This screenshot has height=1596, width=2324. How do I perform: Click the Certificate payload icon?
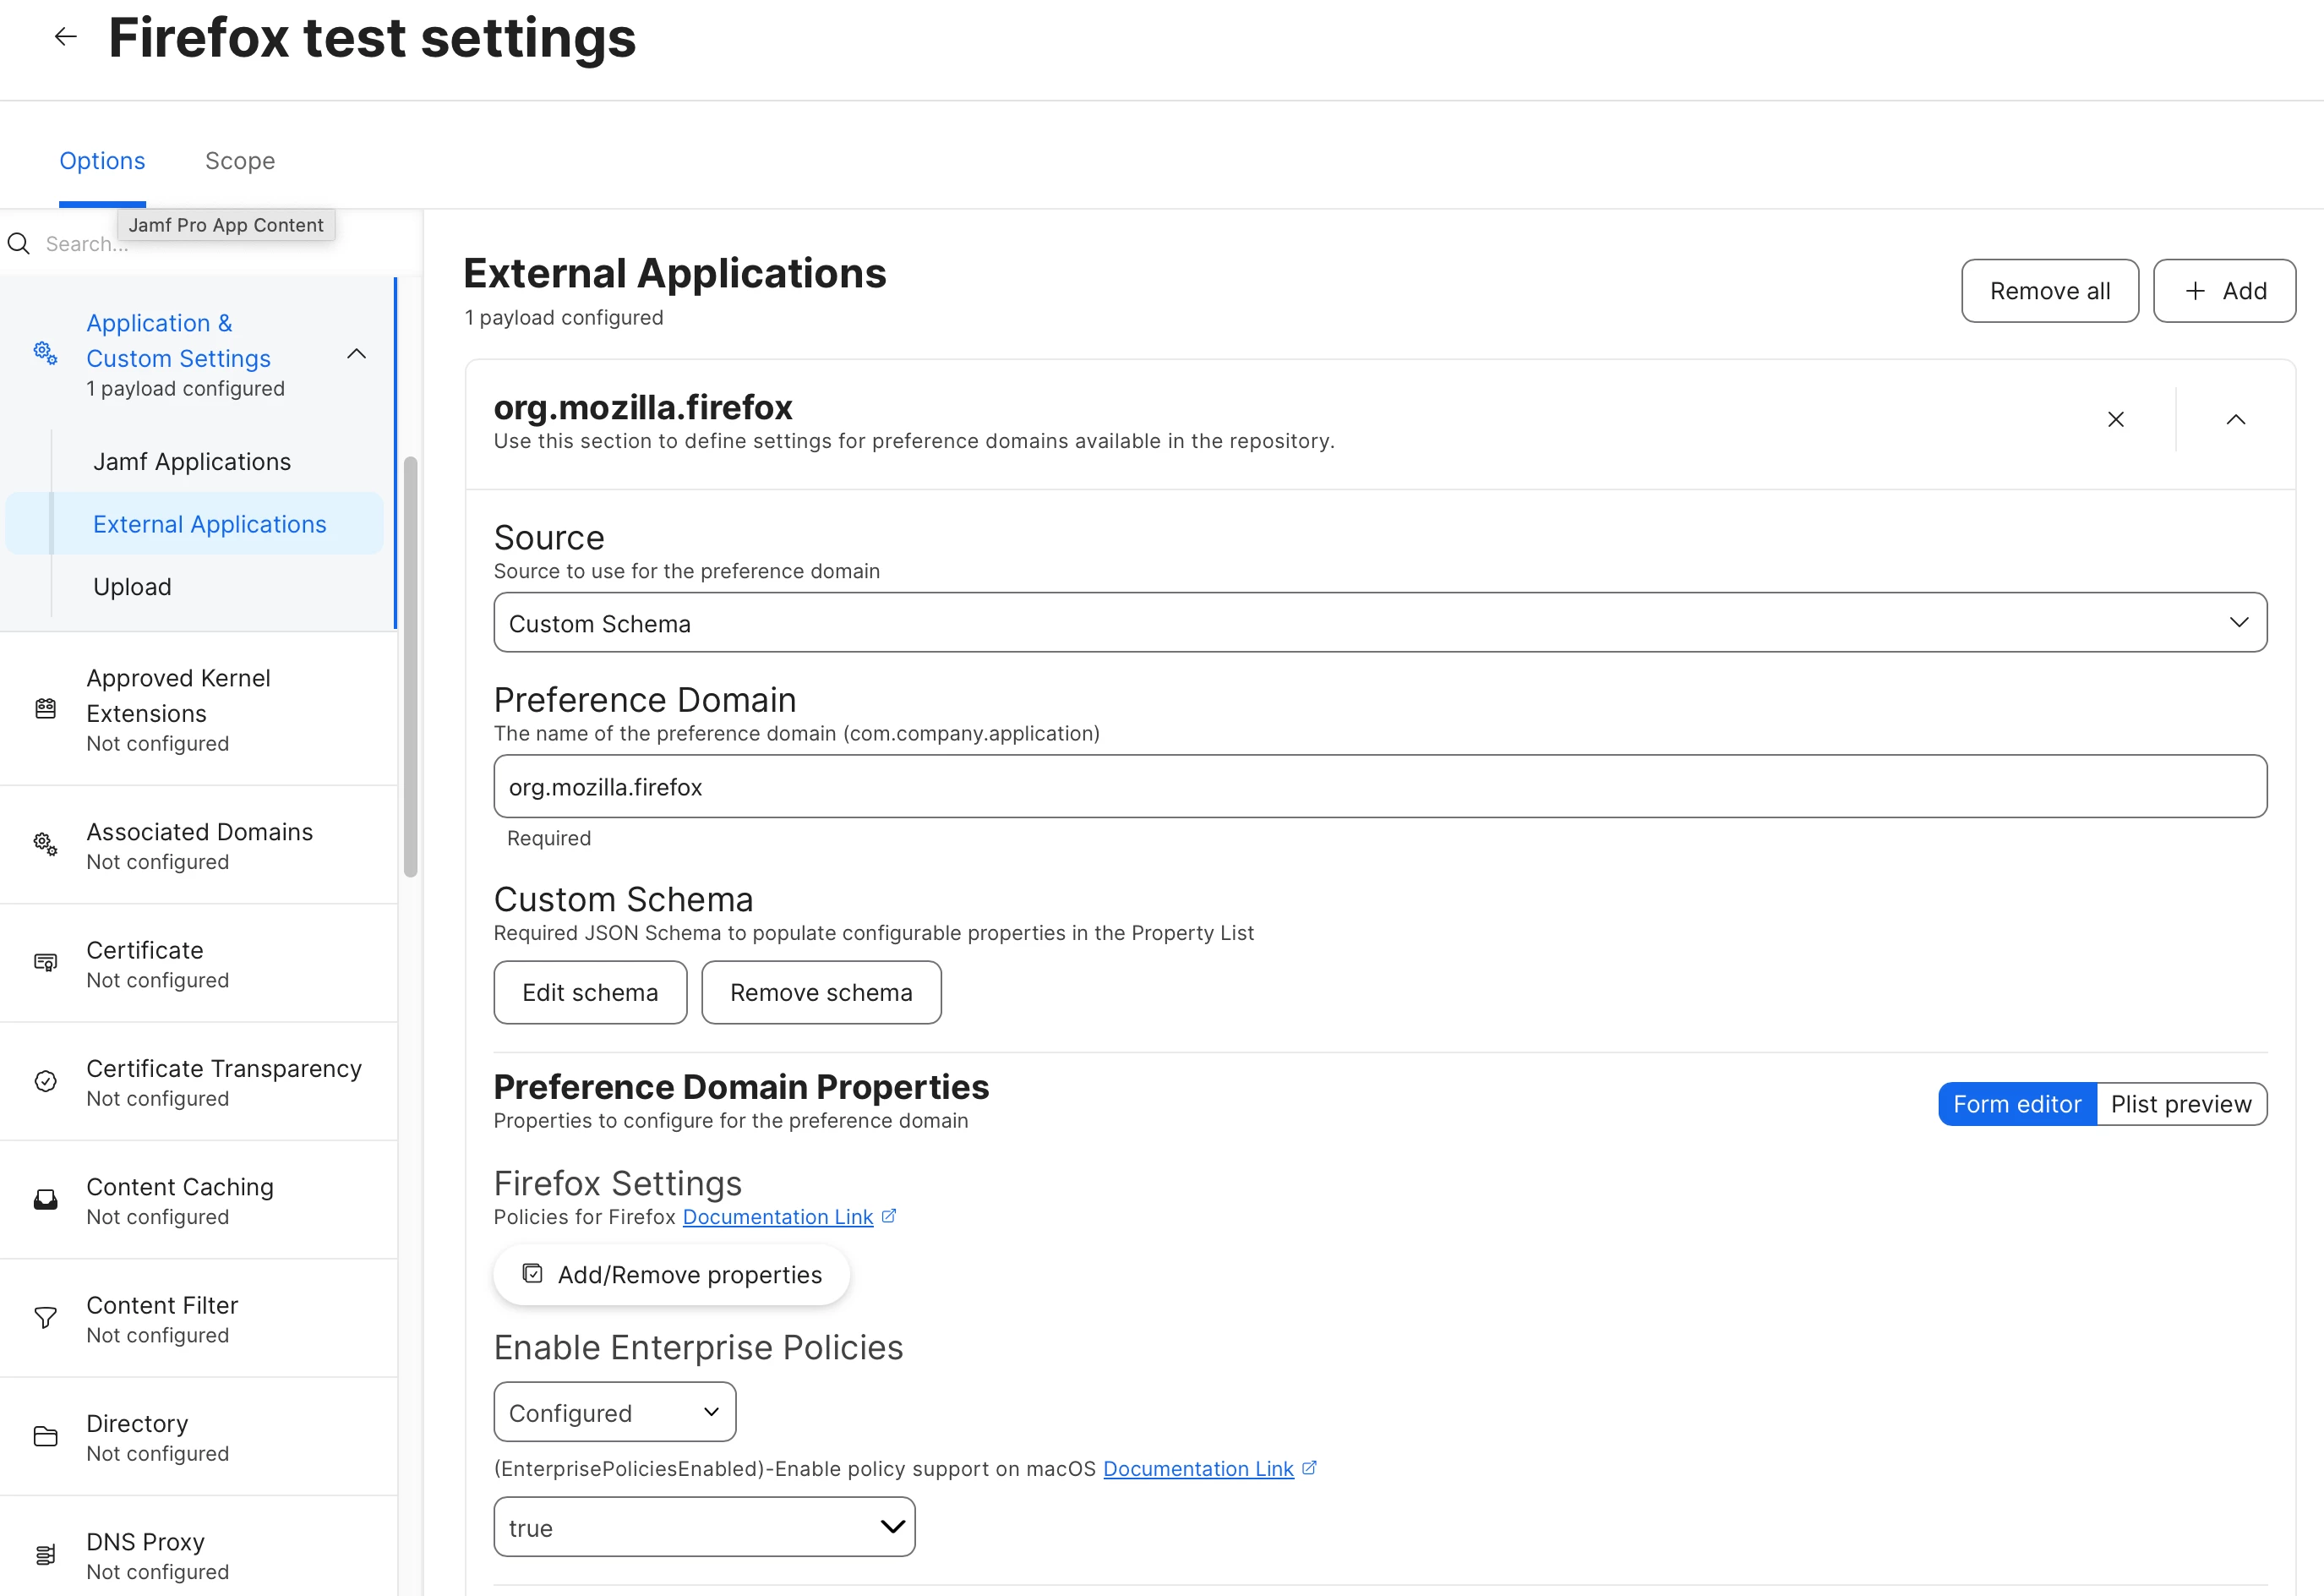pyautogui.click(x=45, y=963)
